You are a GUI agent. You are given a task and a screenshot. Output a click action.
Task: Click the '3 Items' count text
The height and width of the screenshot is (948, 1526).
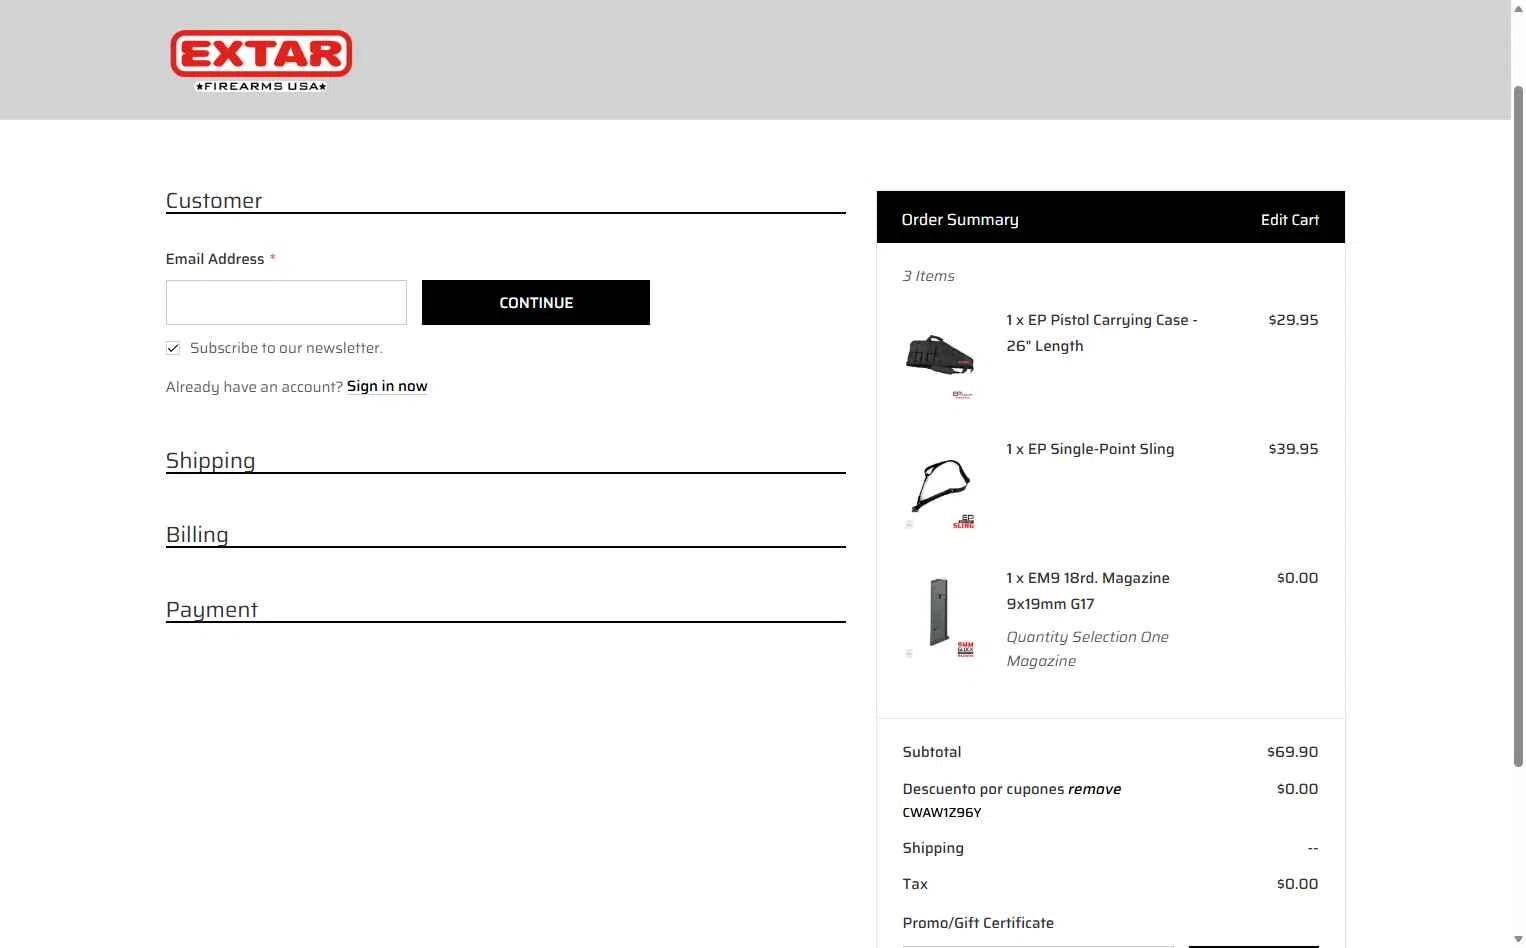tap(929, 276)
